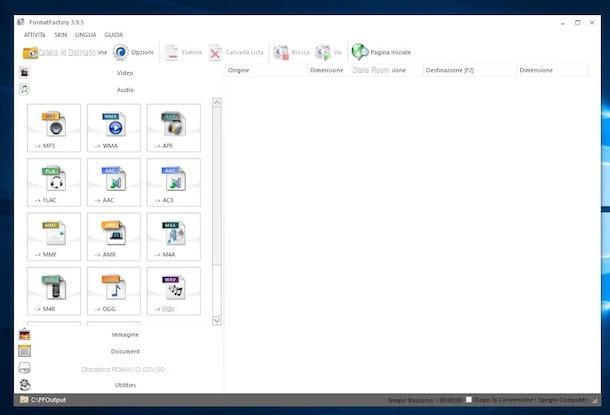Open the LINGUA menu
Screen dimensions: 610x415
(86, 35)
